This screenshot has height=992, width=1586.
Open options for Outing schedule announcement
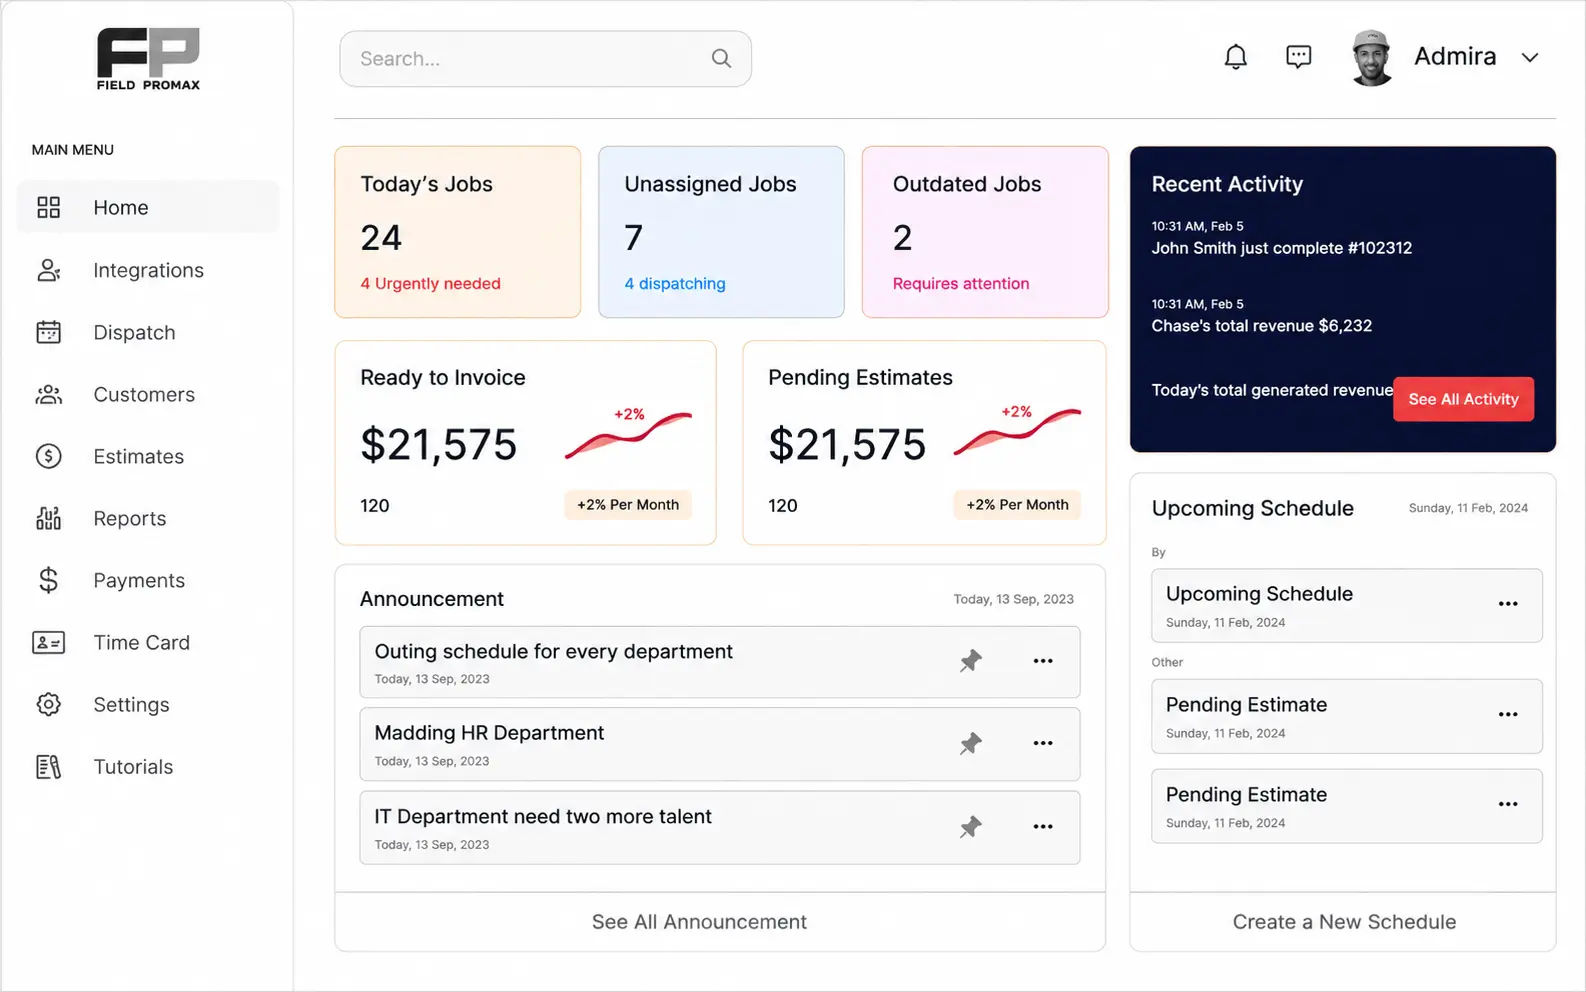(x=1043, y=661)
